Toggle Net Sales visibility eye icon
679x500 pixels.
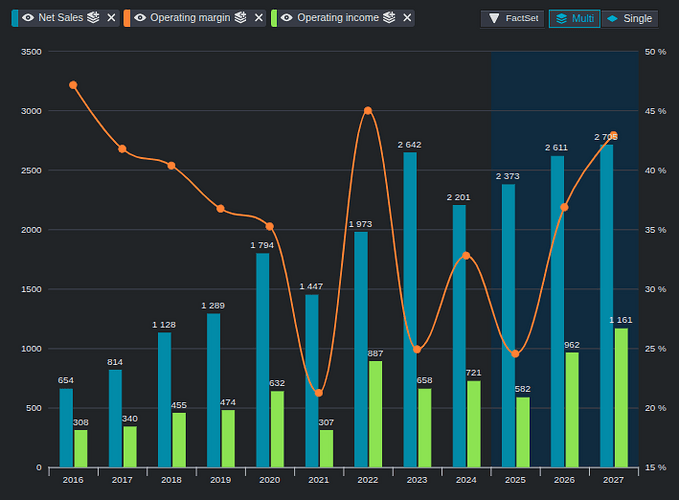(28, 18)
